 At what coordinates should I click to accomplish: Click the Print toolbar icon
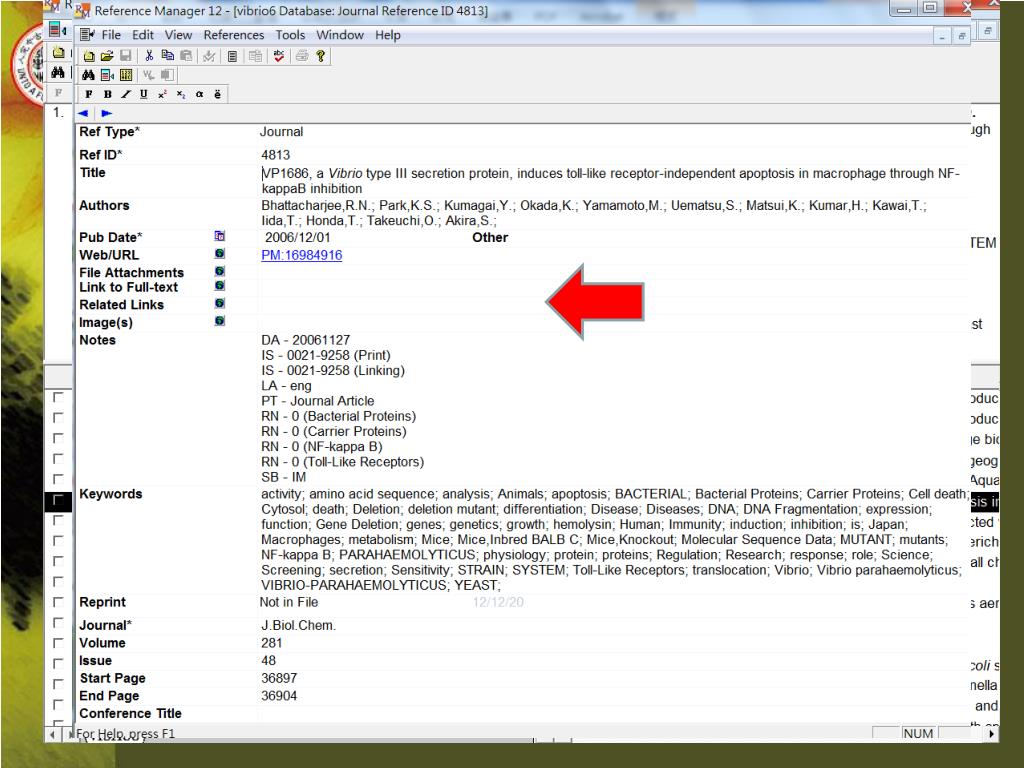click(302, 56)
